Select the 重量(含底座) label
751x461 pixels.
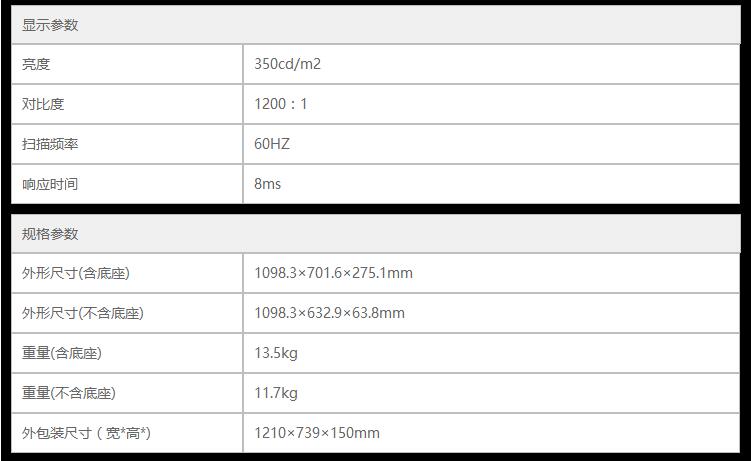point(62,353)
